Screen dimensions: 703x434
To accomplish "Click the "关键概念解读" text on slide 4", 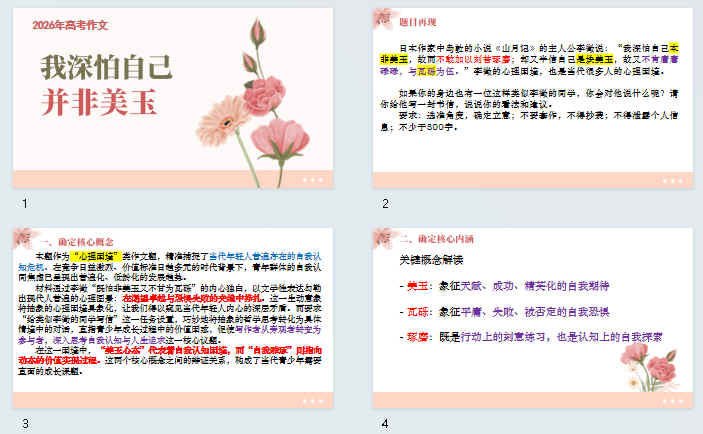I will coord(432,261).
